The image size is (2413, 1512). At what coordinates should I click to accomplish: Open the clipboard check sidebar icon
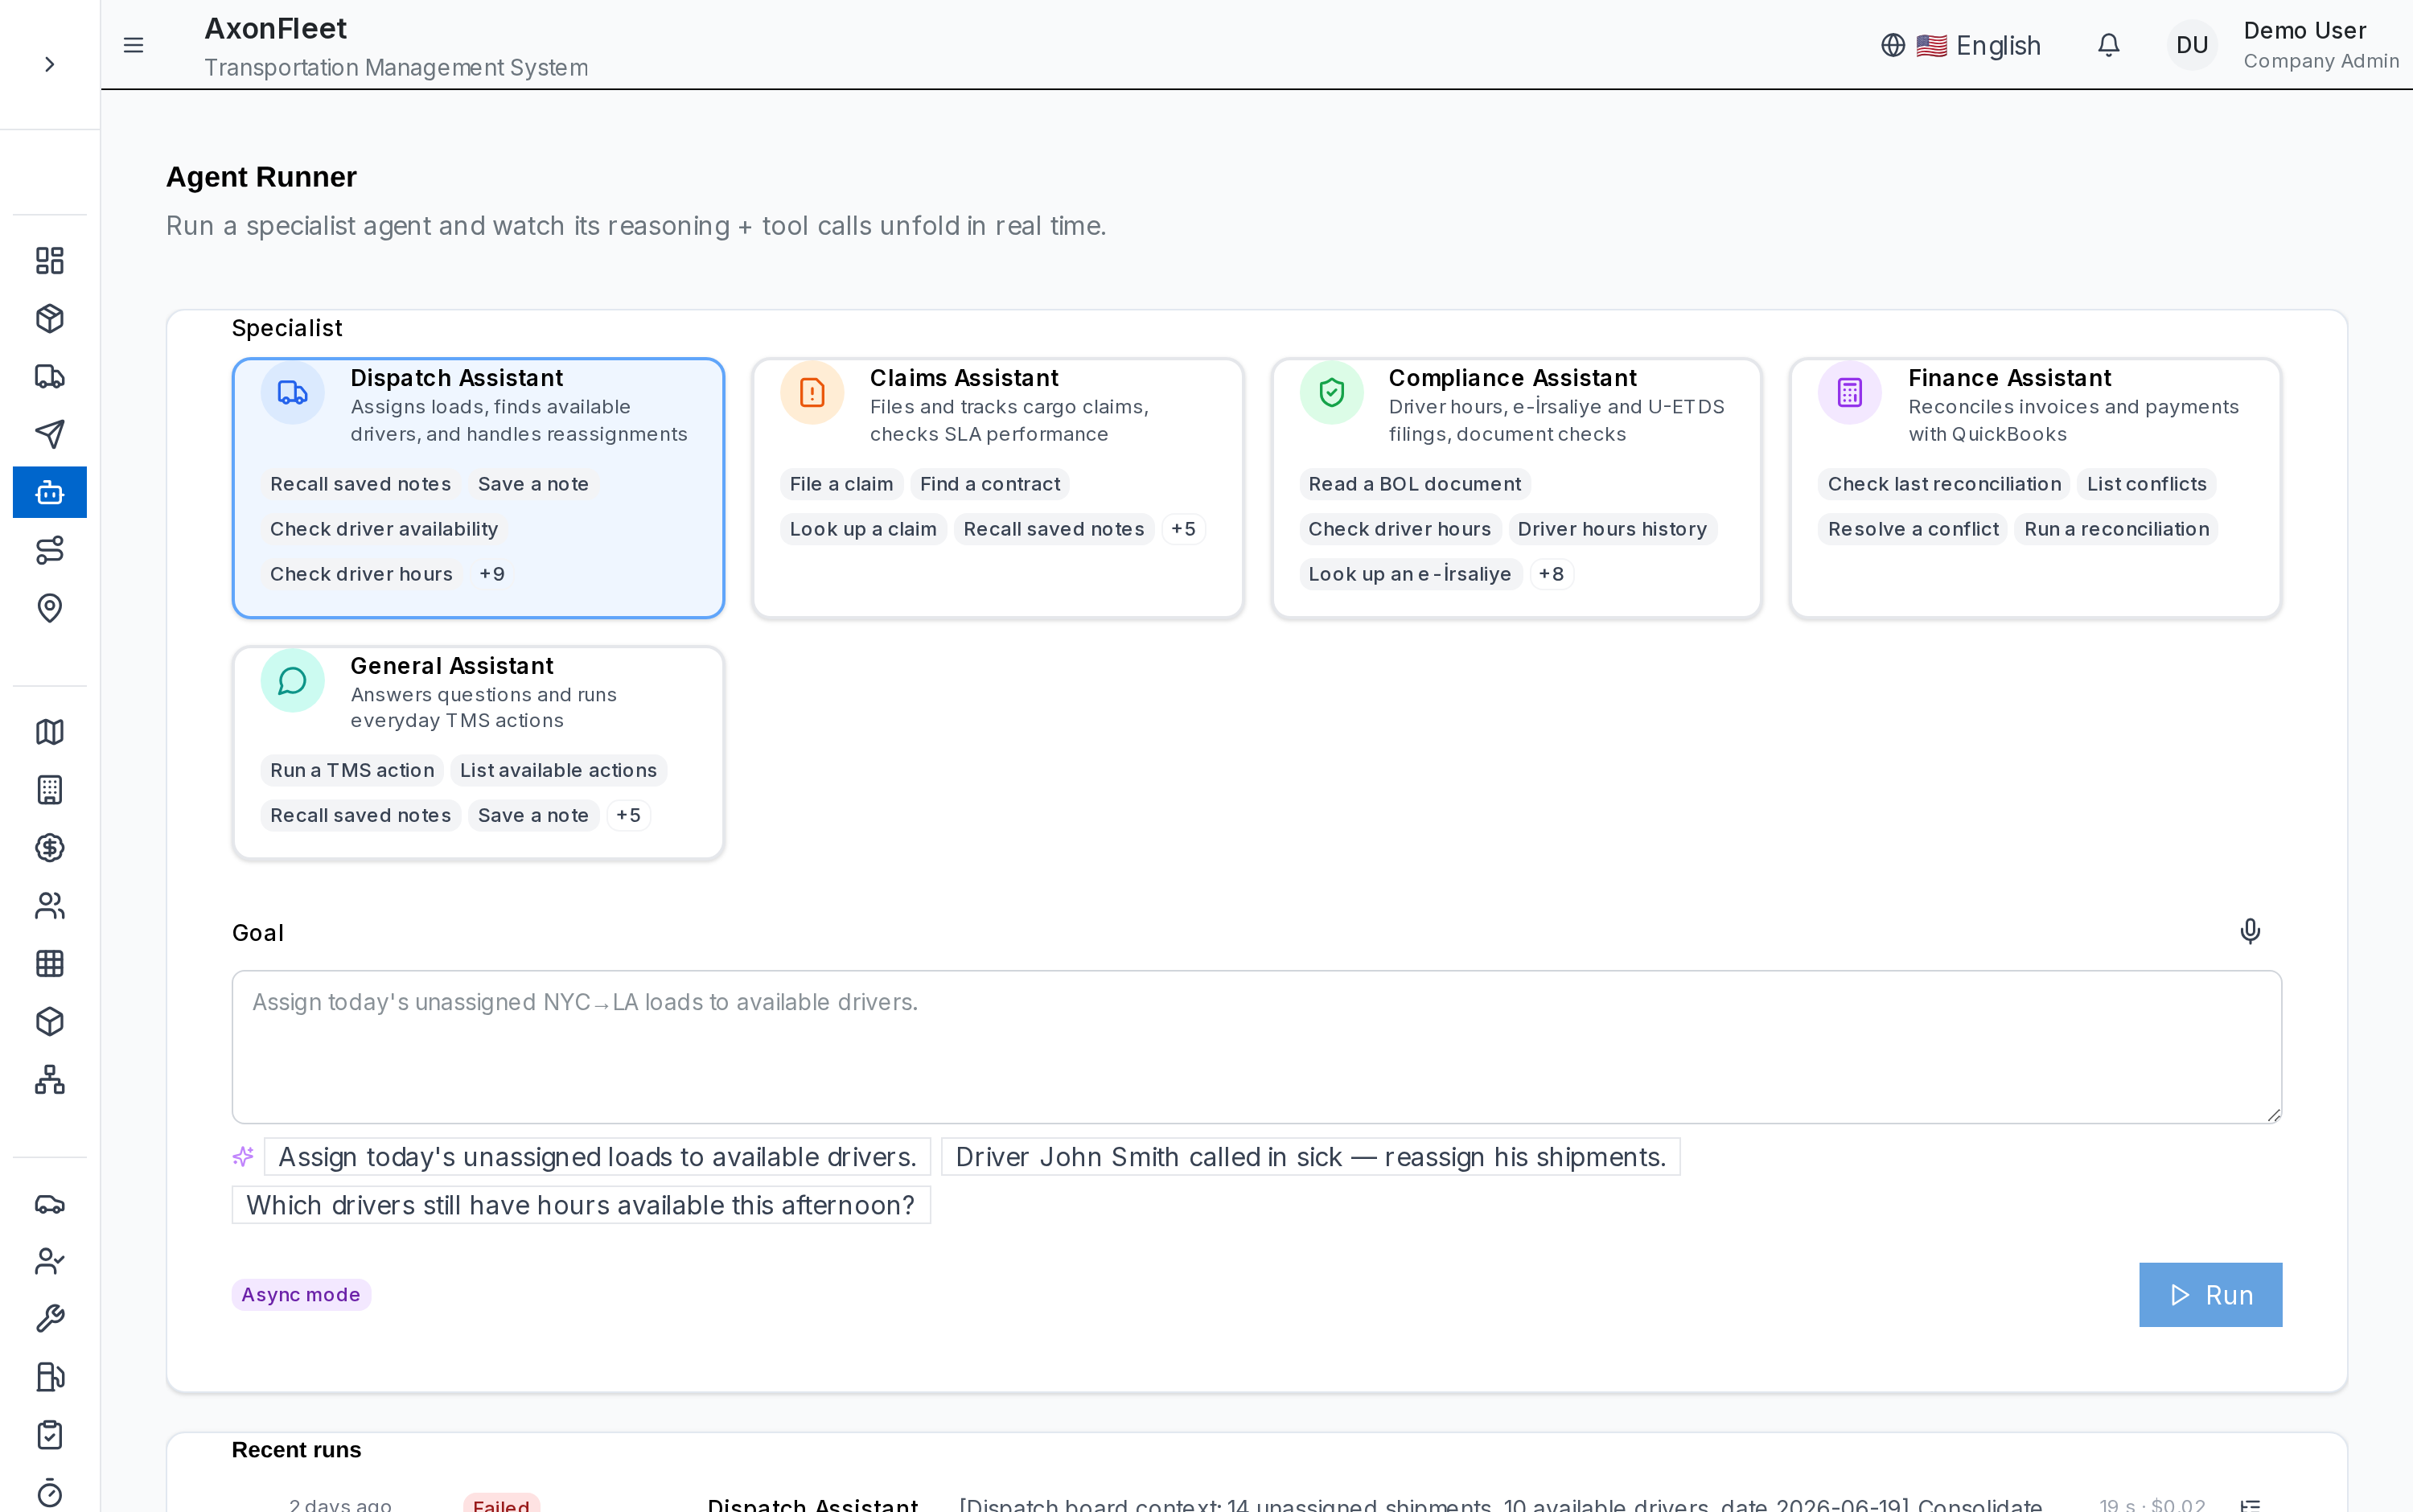tap(49, 1435)
